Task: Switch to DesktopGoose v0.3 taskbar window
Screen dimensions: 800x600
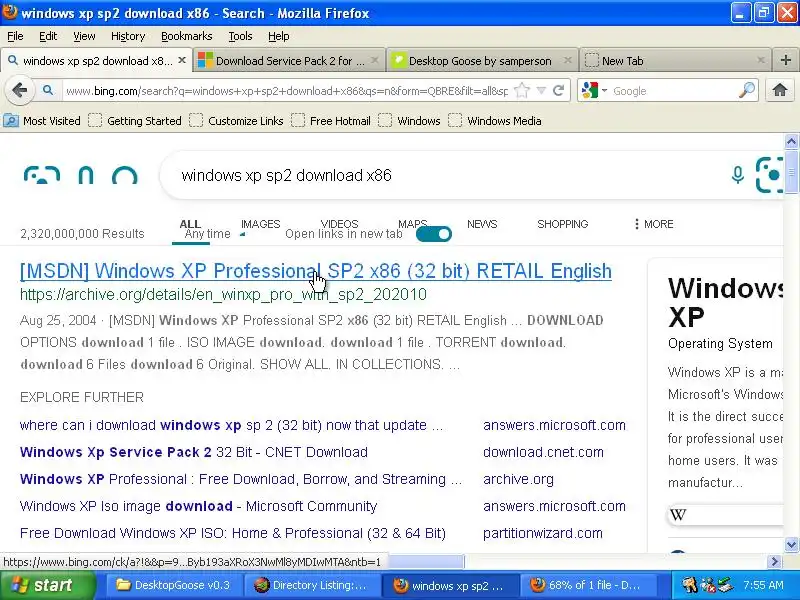Action: point(173,585)
